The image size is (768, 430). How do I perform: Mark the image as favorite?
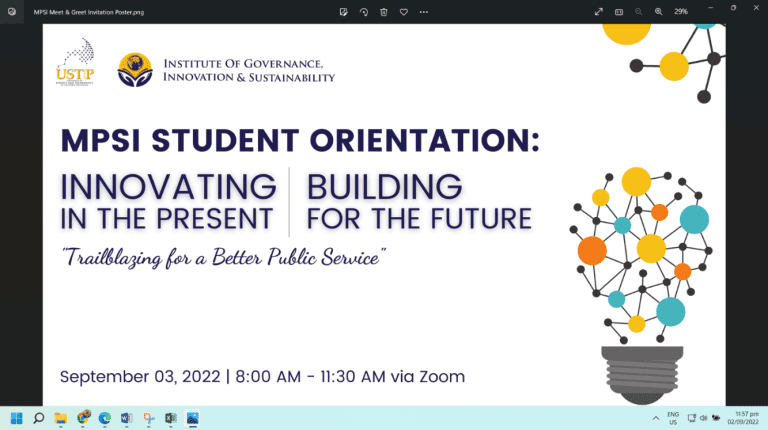click(403, 11)
